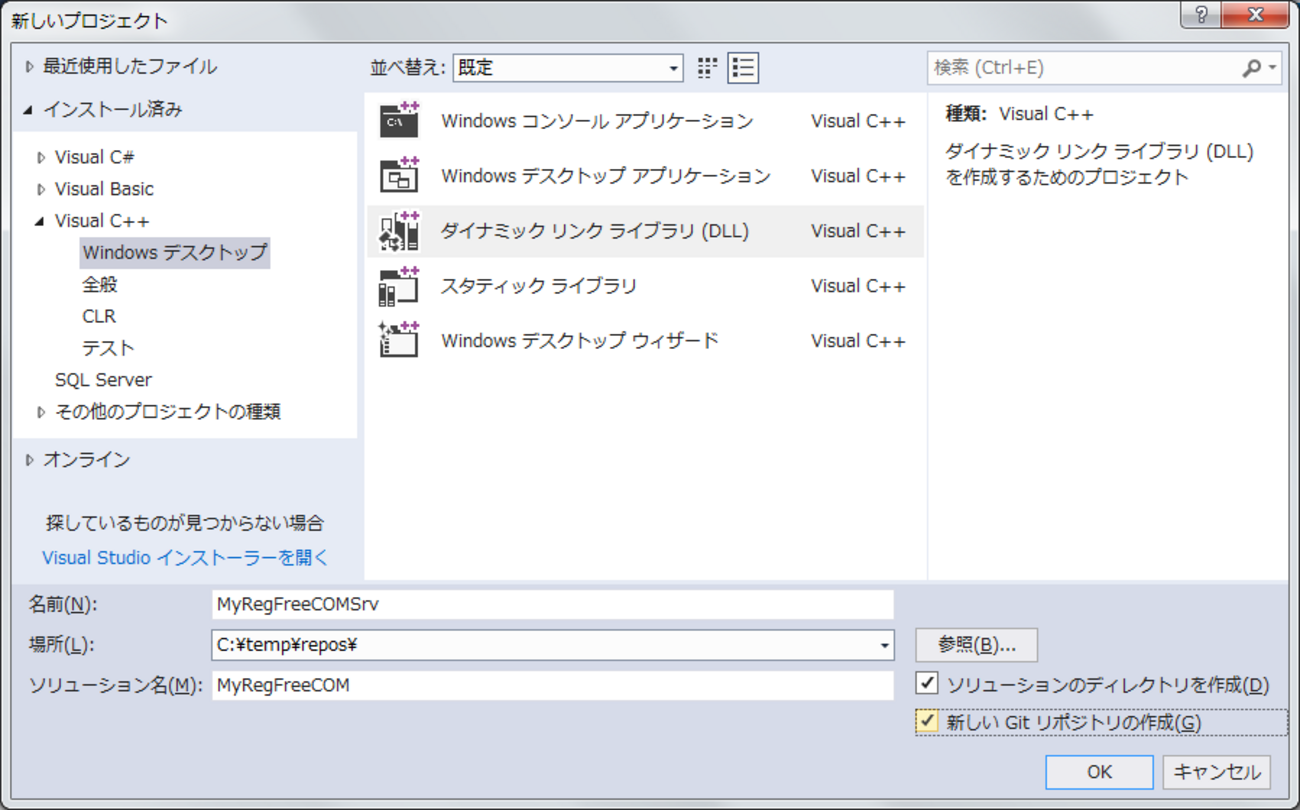Toggle ソリューションのディレクトリを作成 checkbox
This screenshot has width=1300, height=810.
coord(927,684)
